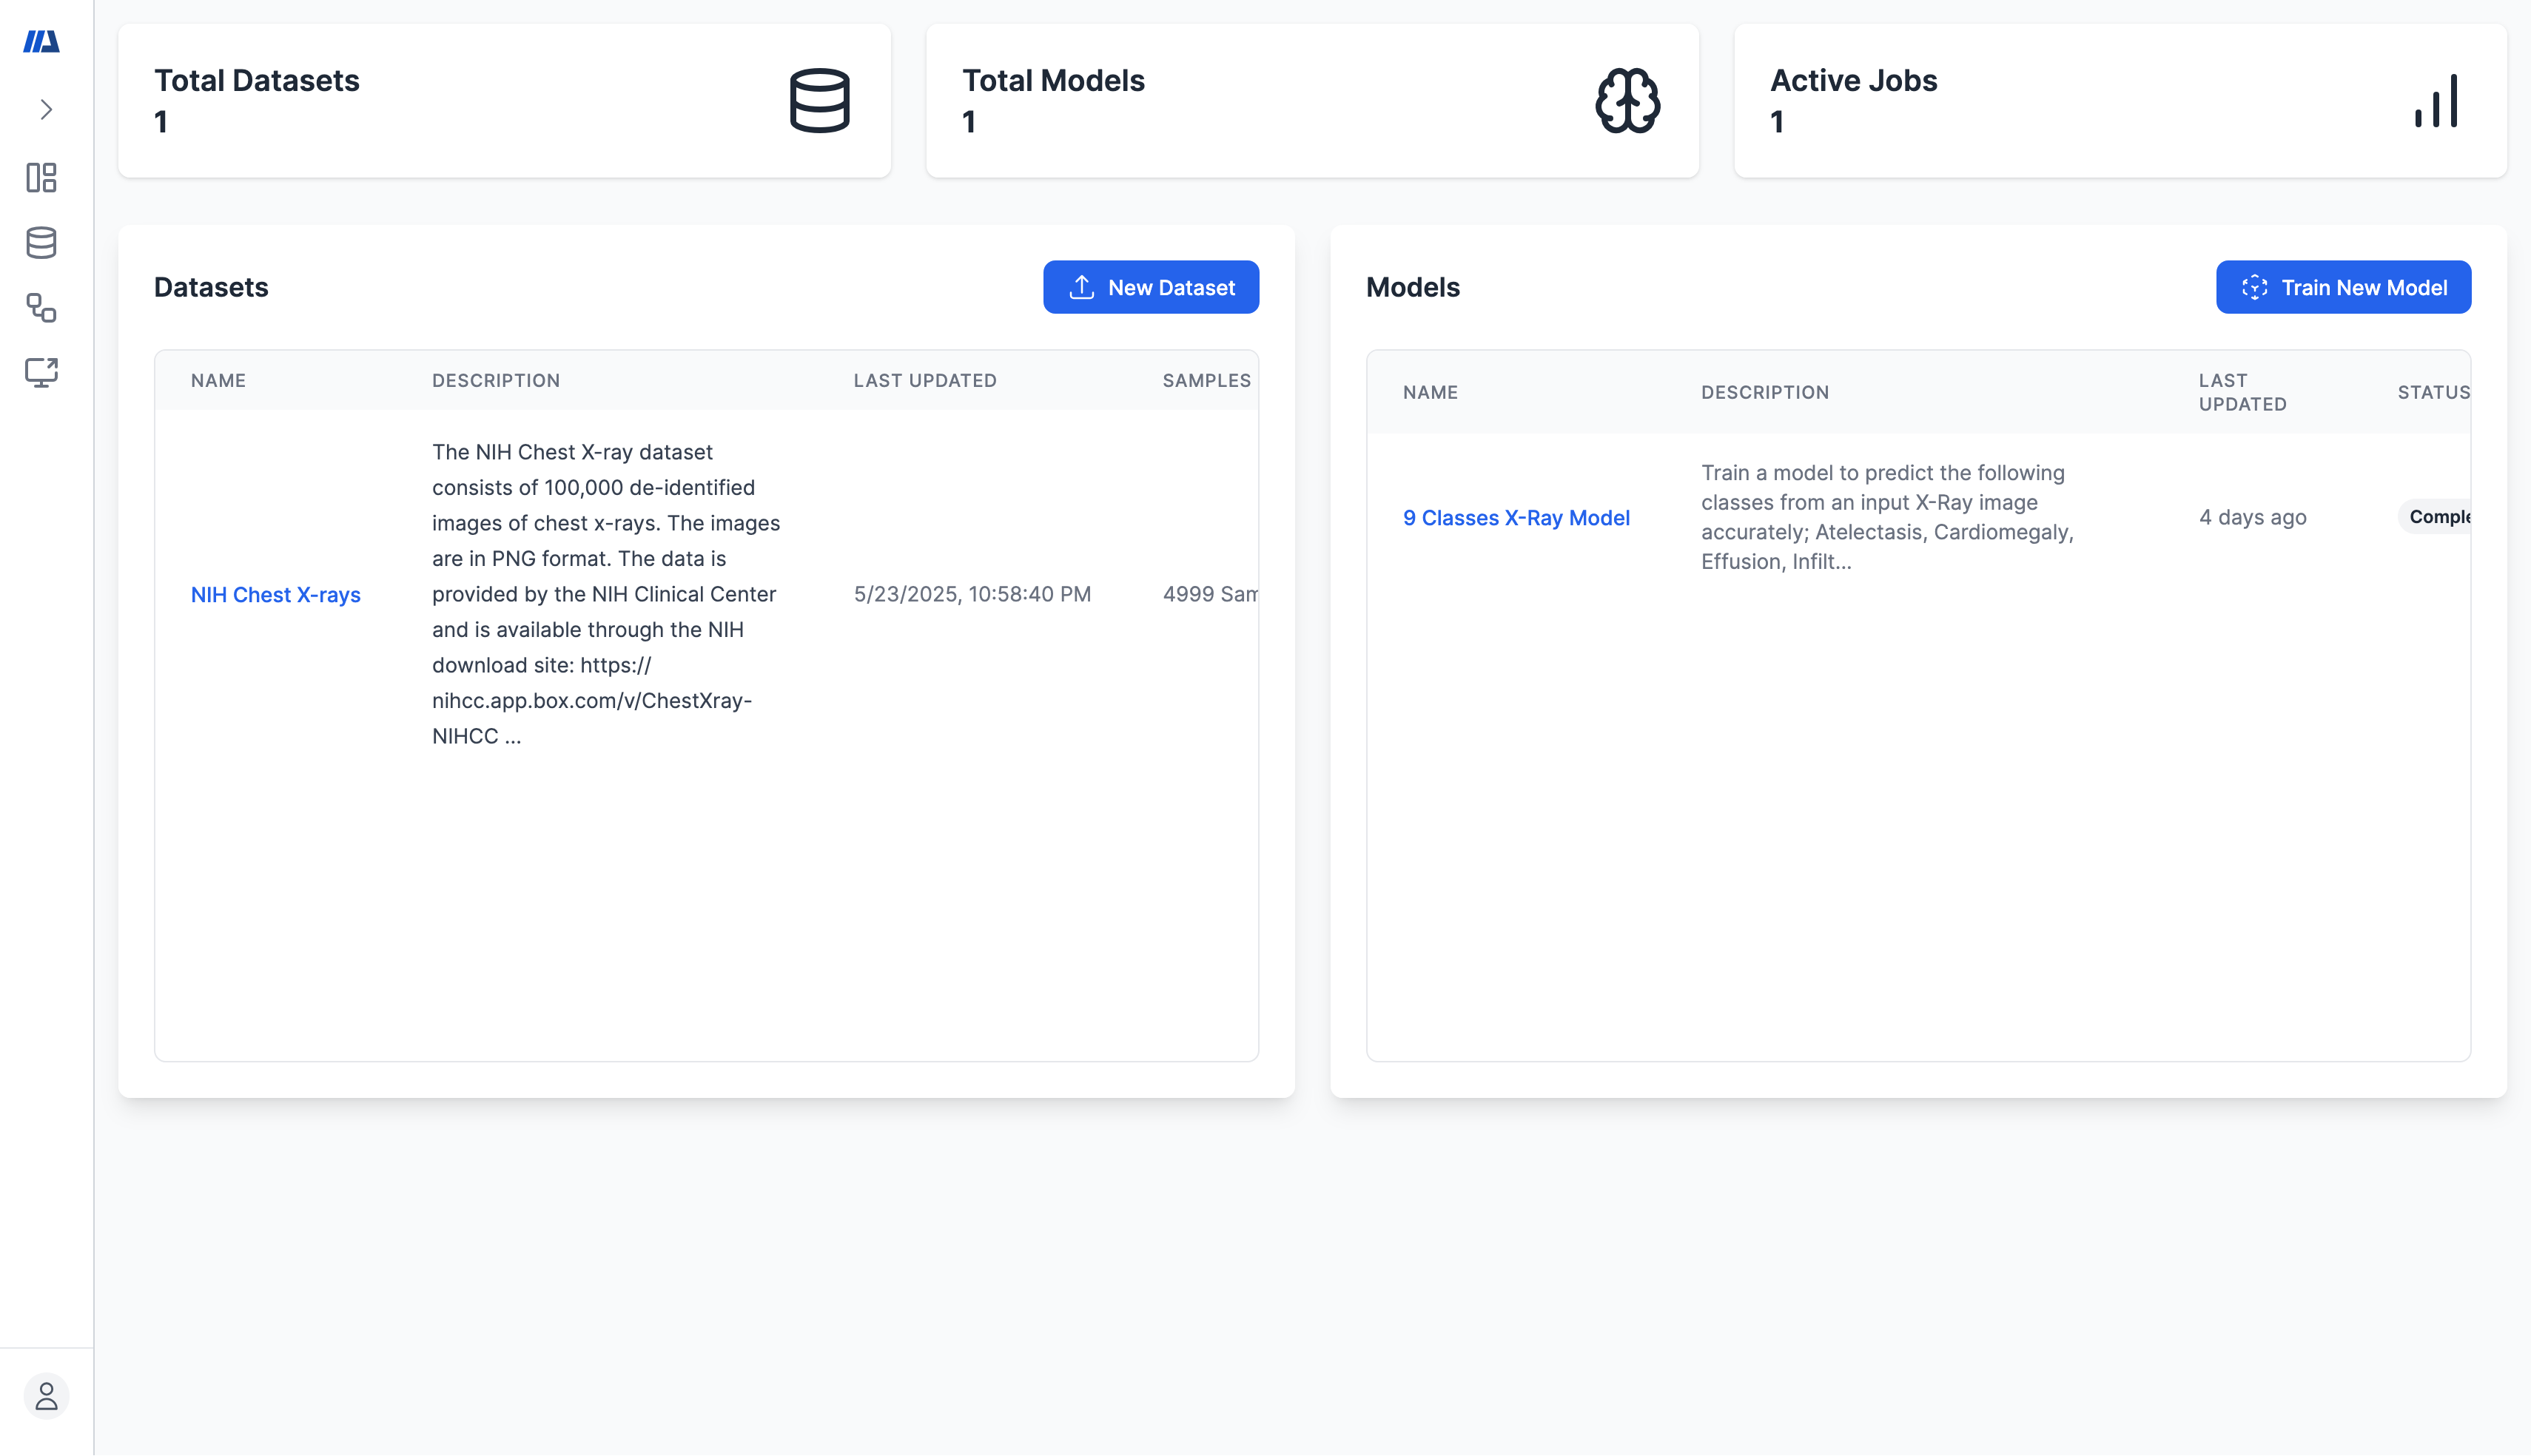Click the app logo in sidebar
The image size is (2531, 1456).
click(x=42, y=42)
